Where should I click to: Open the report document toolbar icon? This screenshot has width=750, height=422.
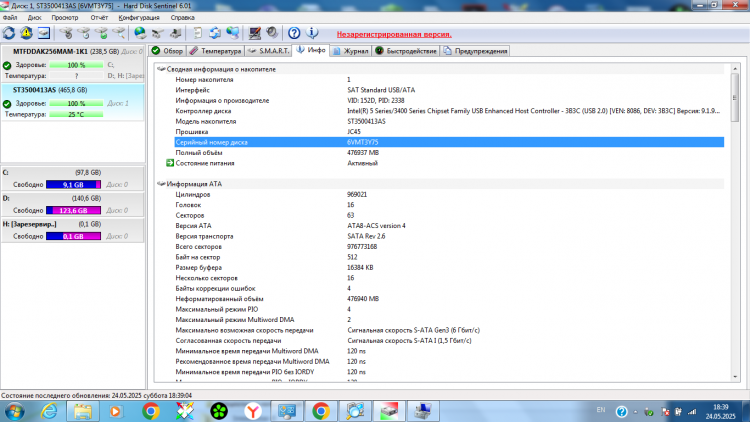[197, 33]
